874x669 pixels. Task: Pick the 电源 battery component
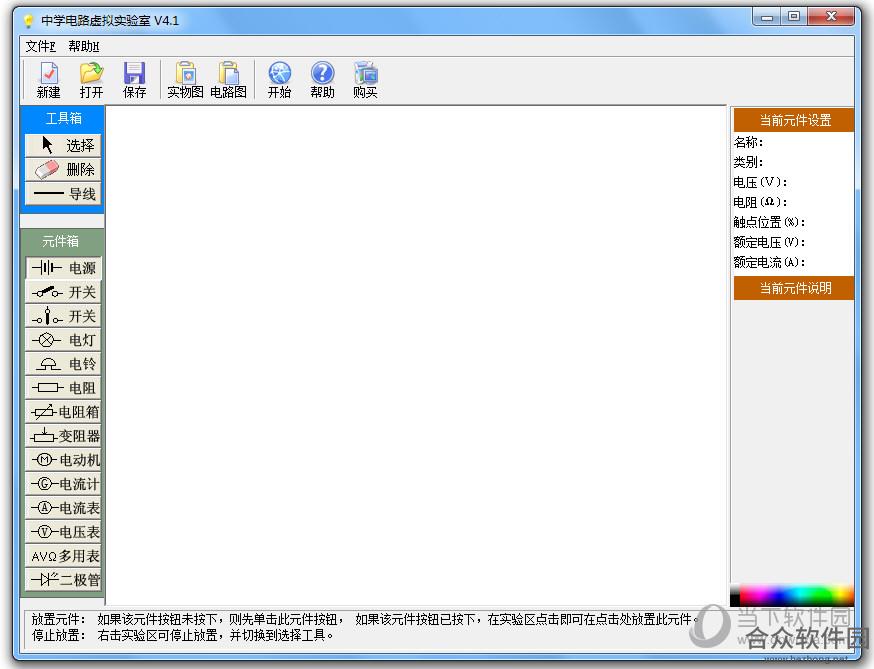pos(64,268)
